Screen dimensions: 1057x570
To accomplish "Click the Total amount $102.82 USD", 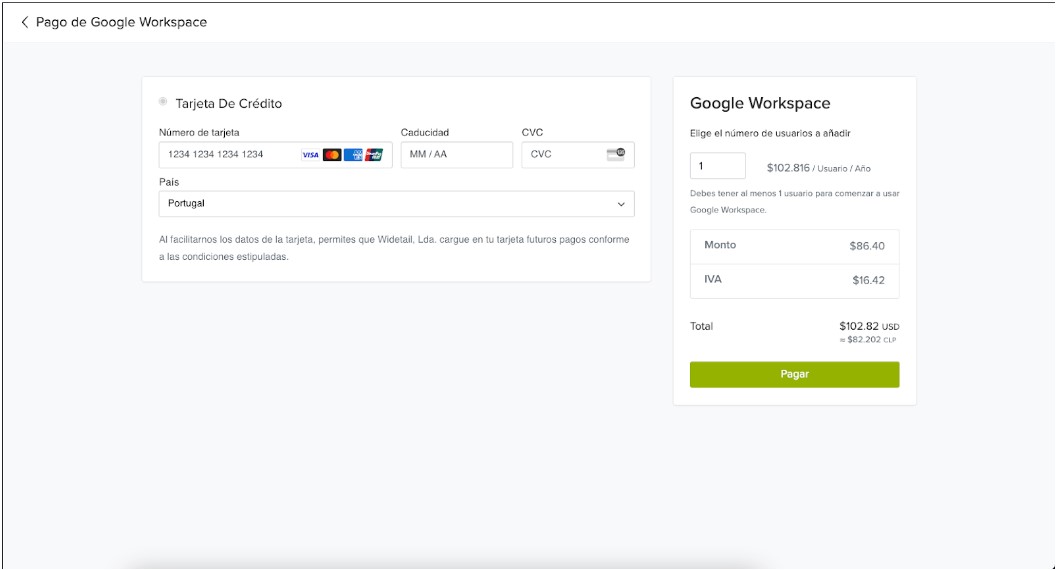I will (869, 327).
